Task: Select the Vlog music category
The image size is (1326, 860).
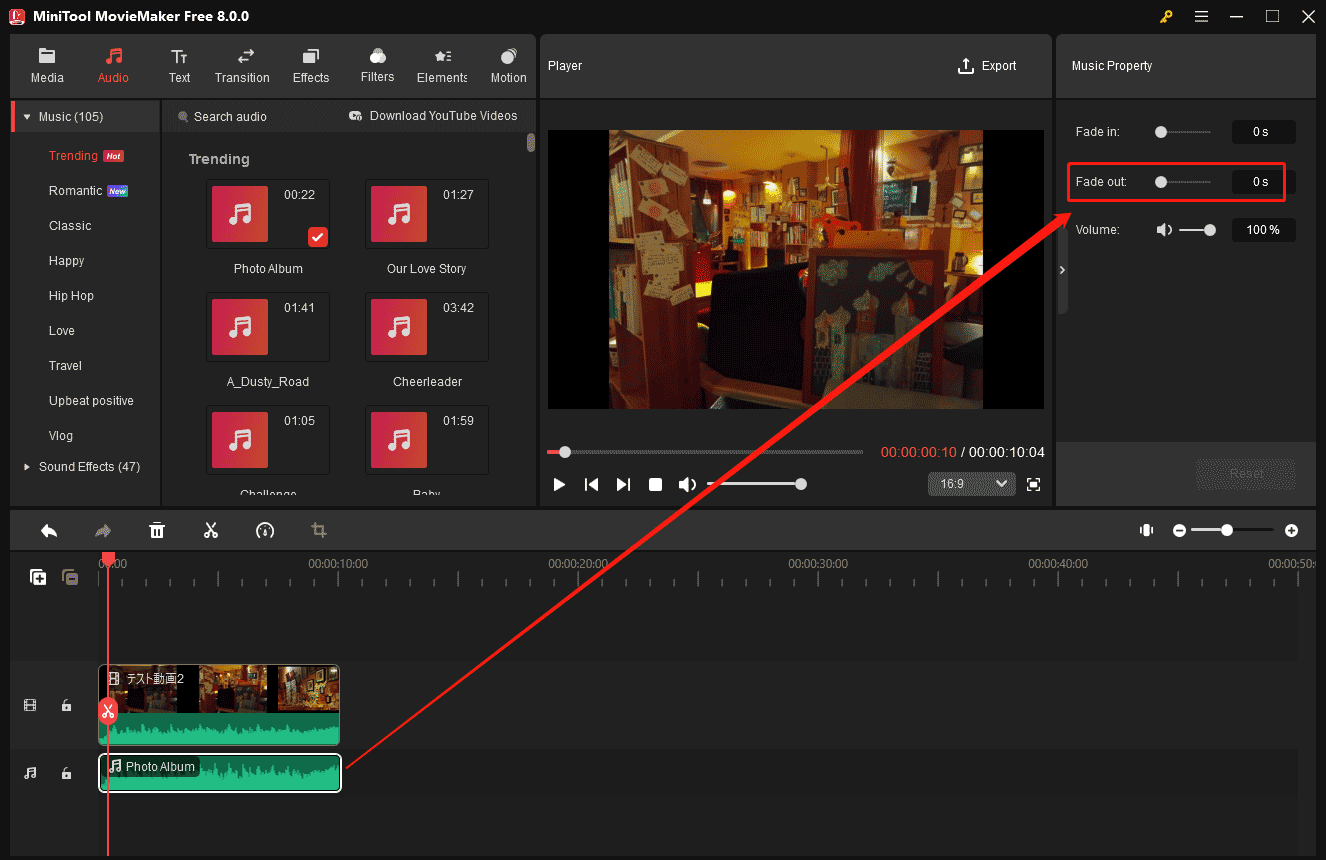Action: click(61, 436)
